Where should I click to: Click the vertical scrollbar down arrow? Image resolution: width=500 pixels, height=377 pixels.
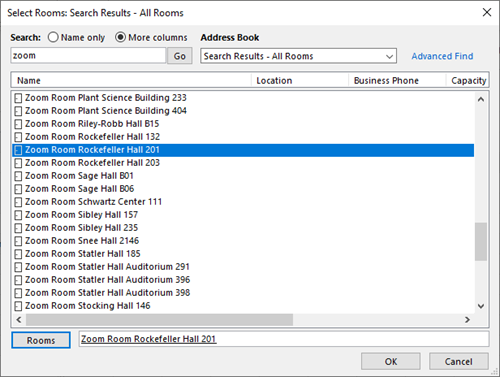click(481, 306)
